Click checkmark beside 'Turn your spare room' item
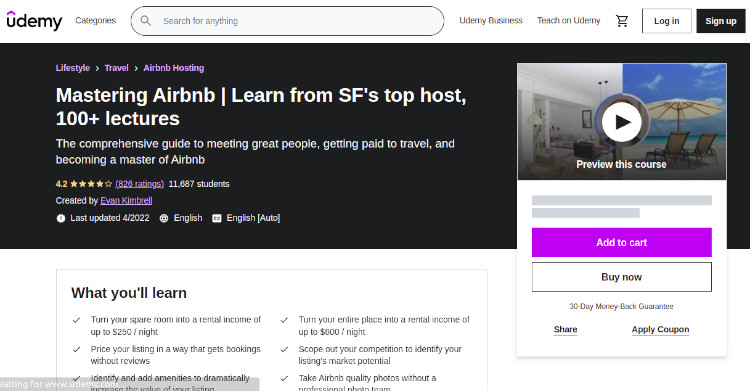Image resolution: width=750 pixels, height=391 pixels. pos(76,320)
